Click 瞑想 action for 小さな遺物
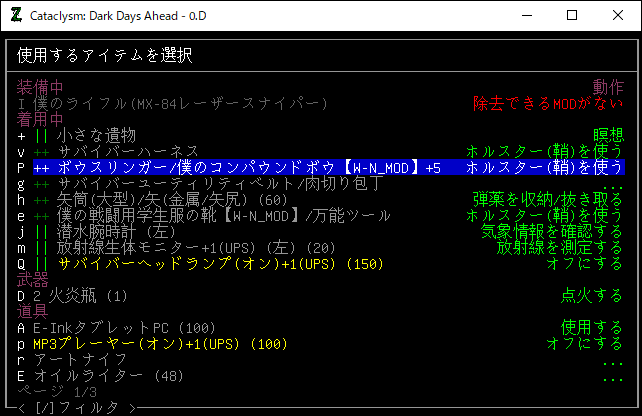This screenshot has height=416, width=642. click(608, 135)
